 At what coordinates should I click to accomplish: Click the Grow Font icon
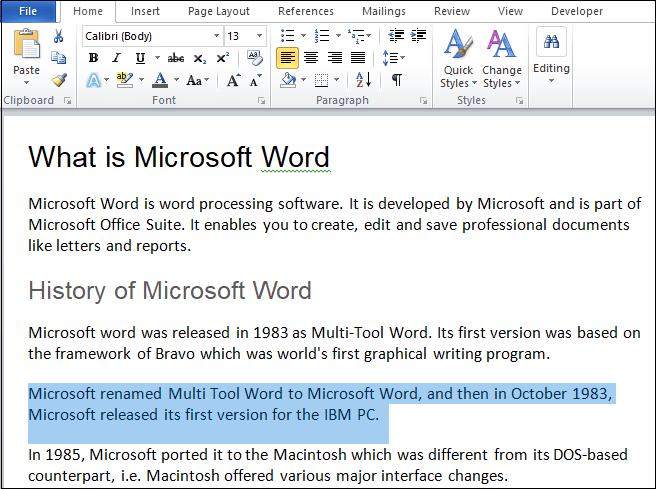coord(233,79)
